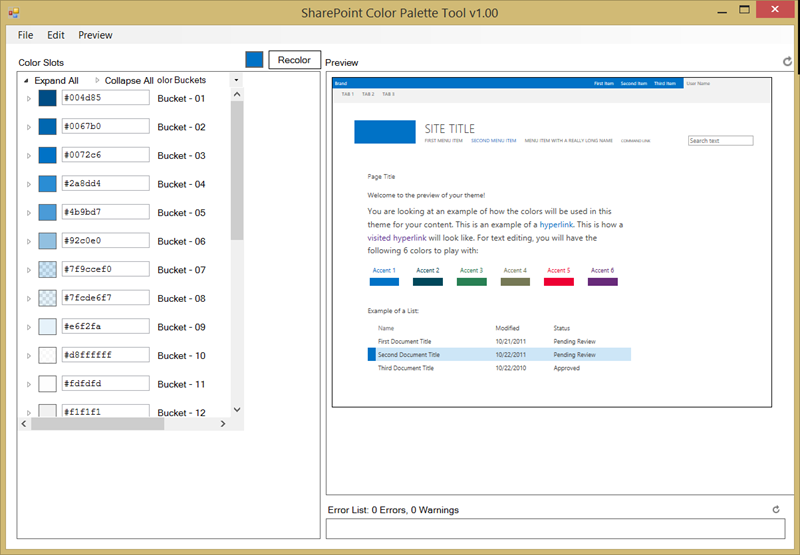This screenshot has height=555, width=800.
Task: Expand the Bucket - 06 row
Action: pyautogui.click(x=29, y=241)
